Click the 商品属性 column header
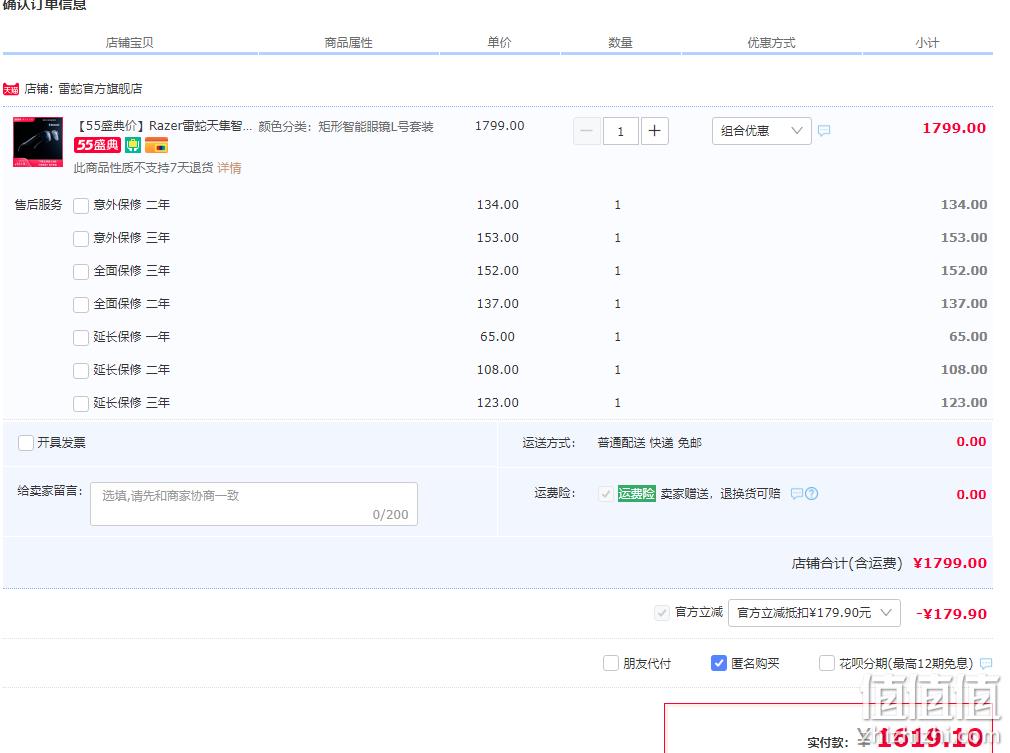The height and width of the screenshot is (753, 1010). (348, 43)
